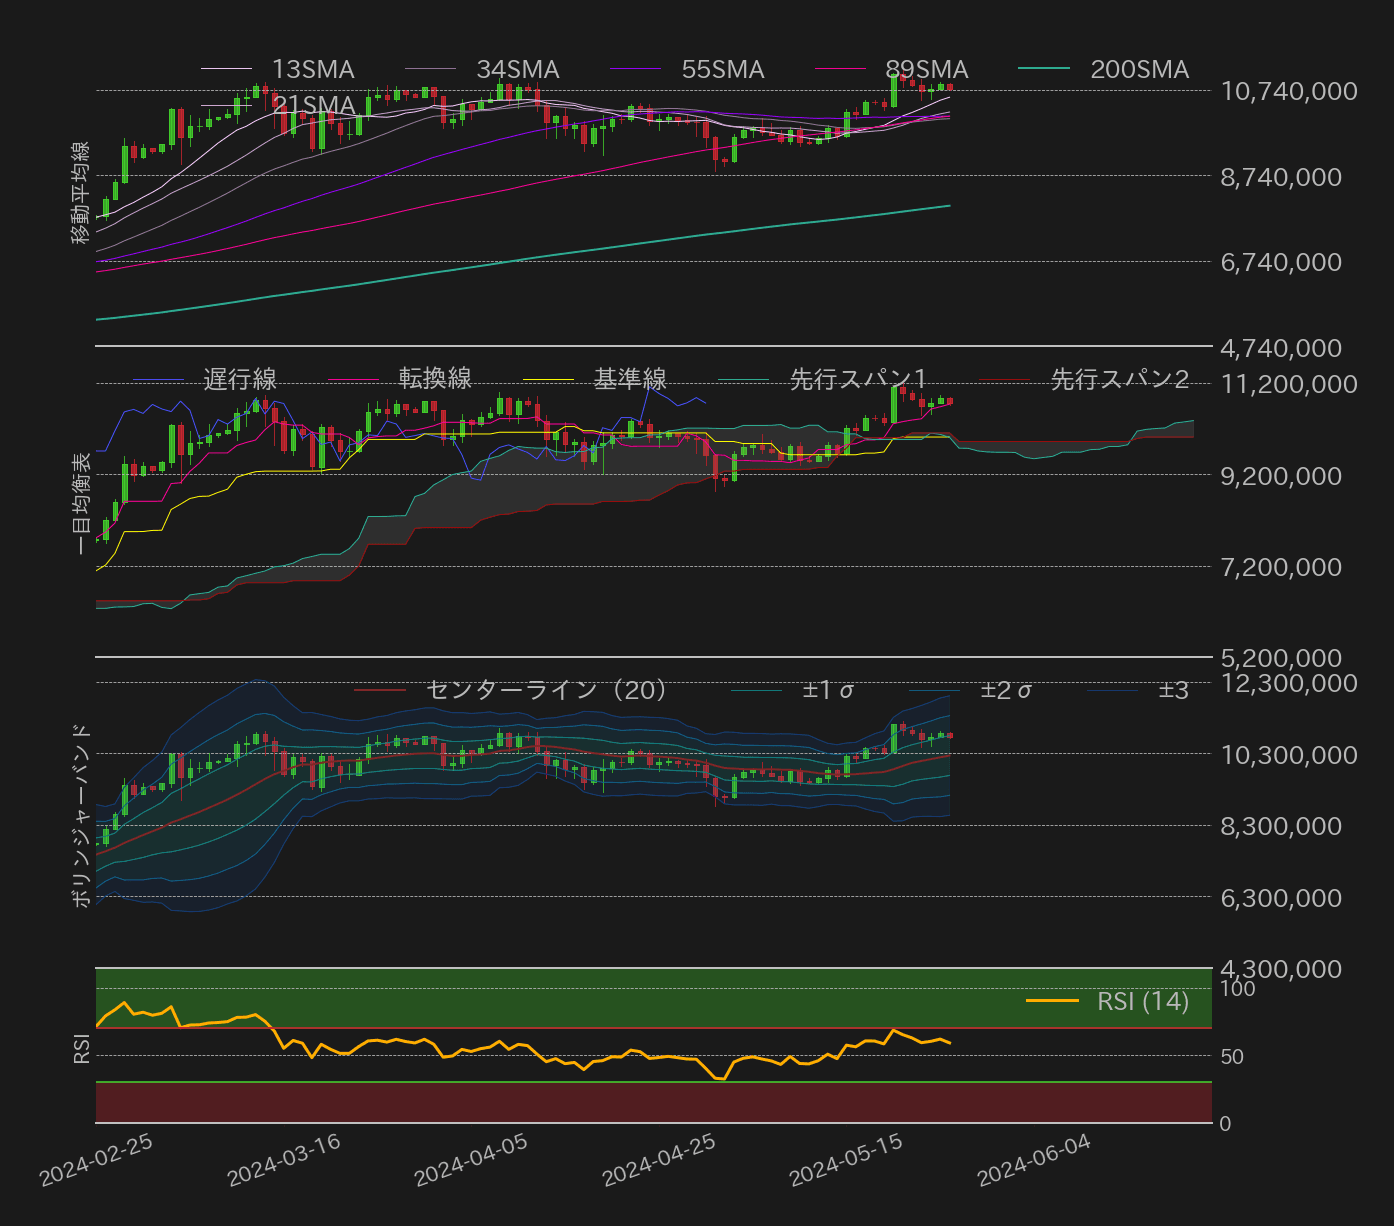Toggle the 200SMA legend entry

(1138, 70)
